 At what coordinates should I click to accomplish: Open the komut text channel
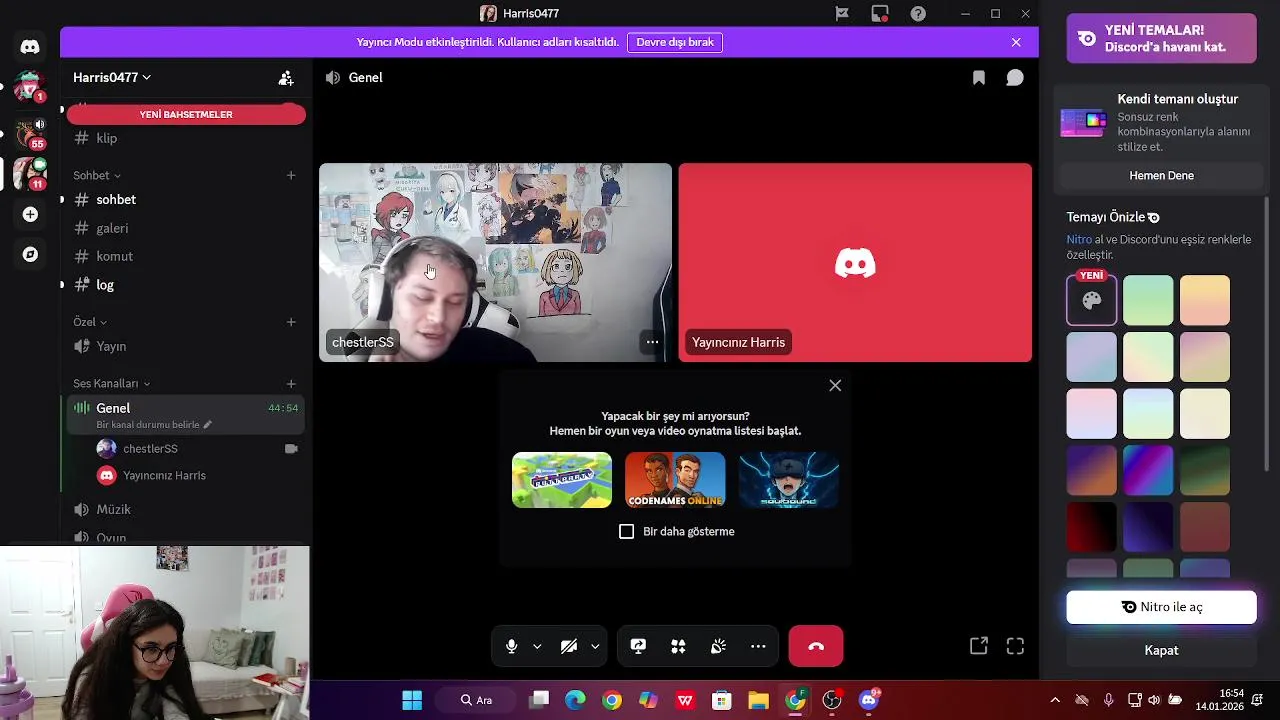click(x=186, y=256)
